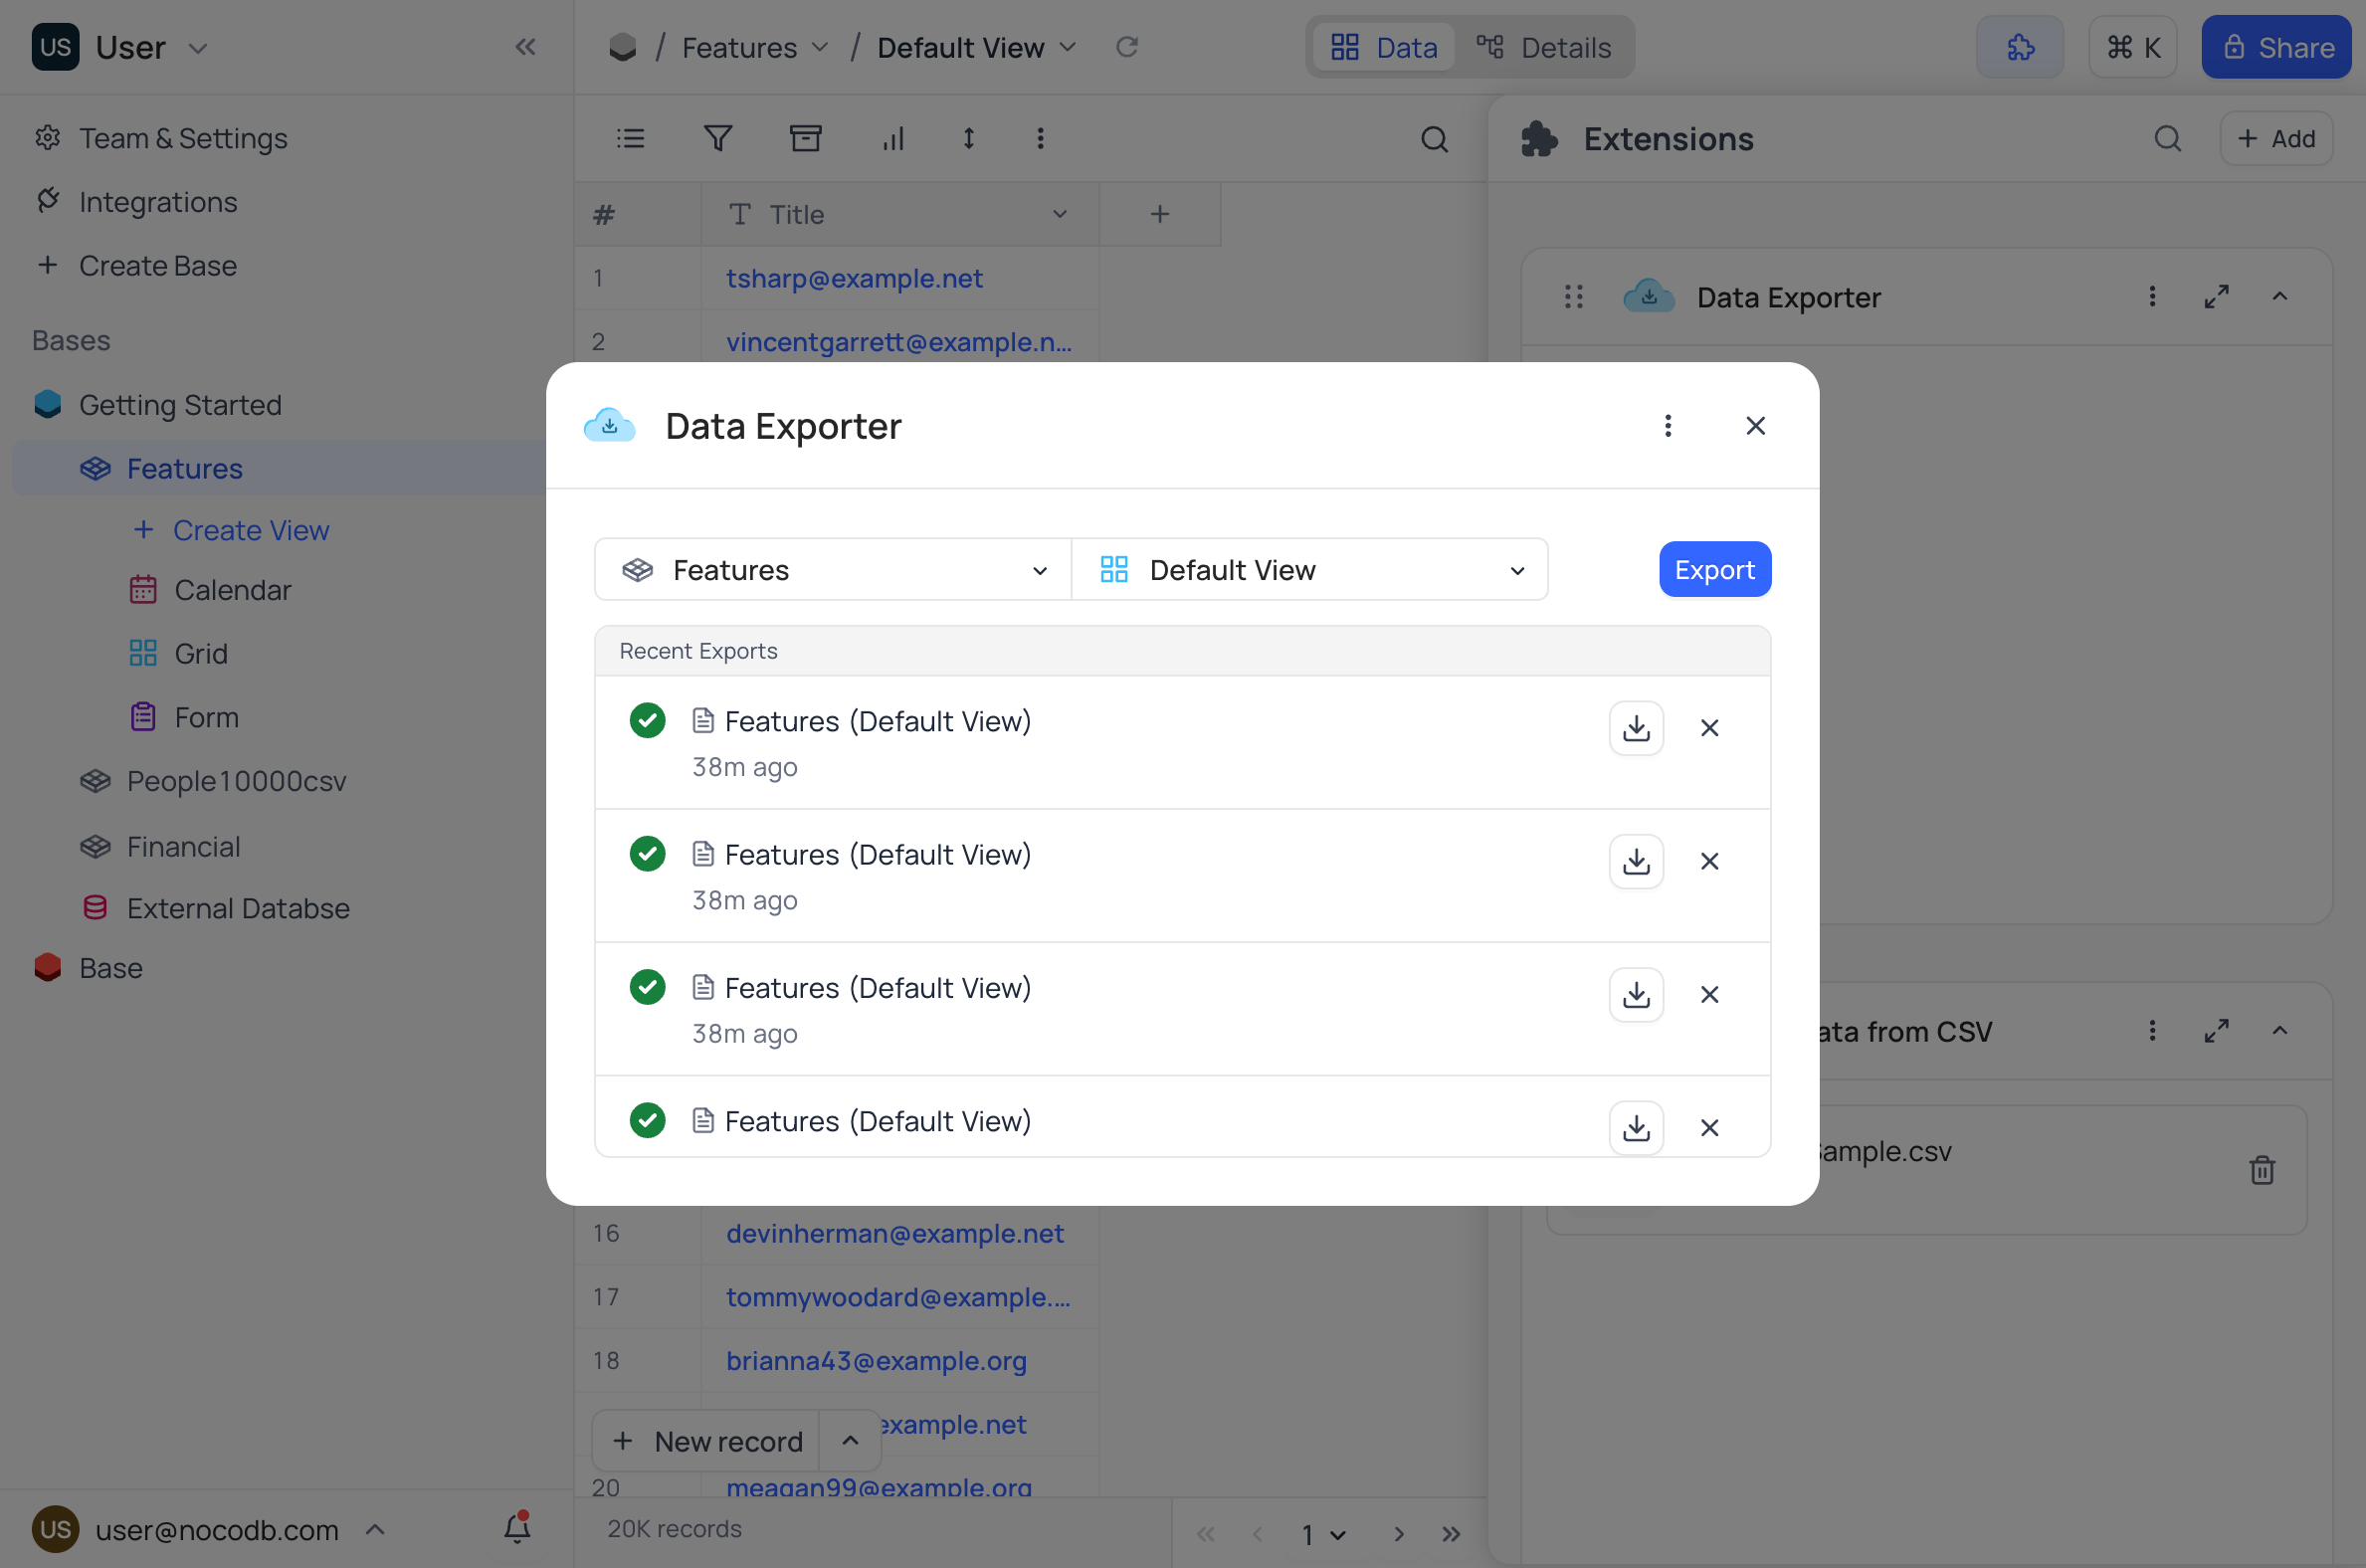Remove the second recent export entry
This screenshot has height=1568, width=2366.
[1709, 861]
